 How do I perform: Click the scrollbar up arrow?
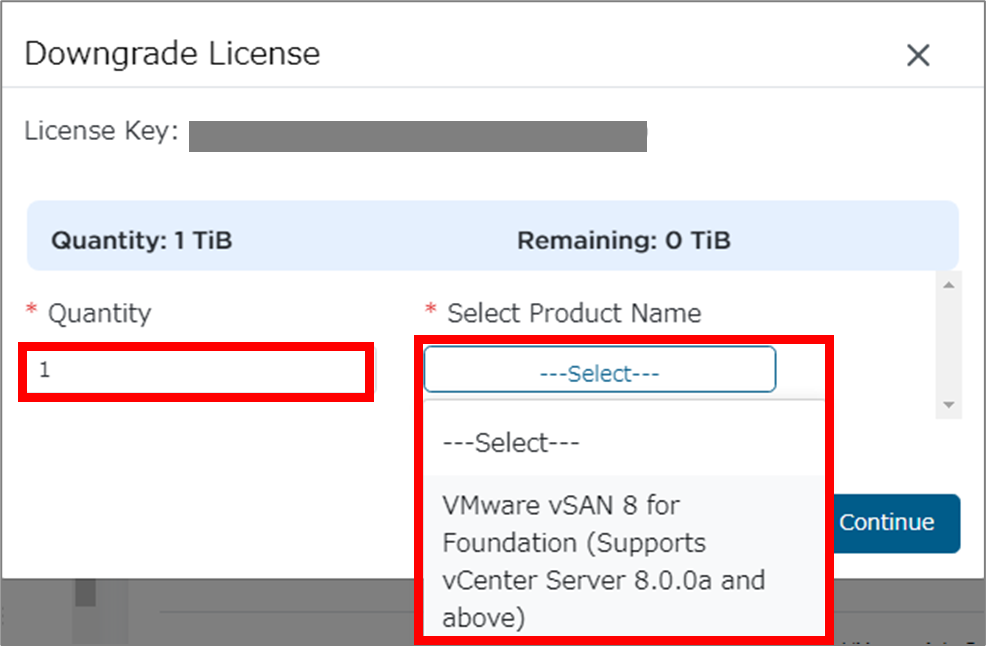[949, 286]
